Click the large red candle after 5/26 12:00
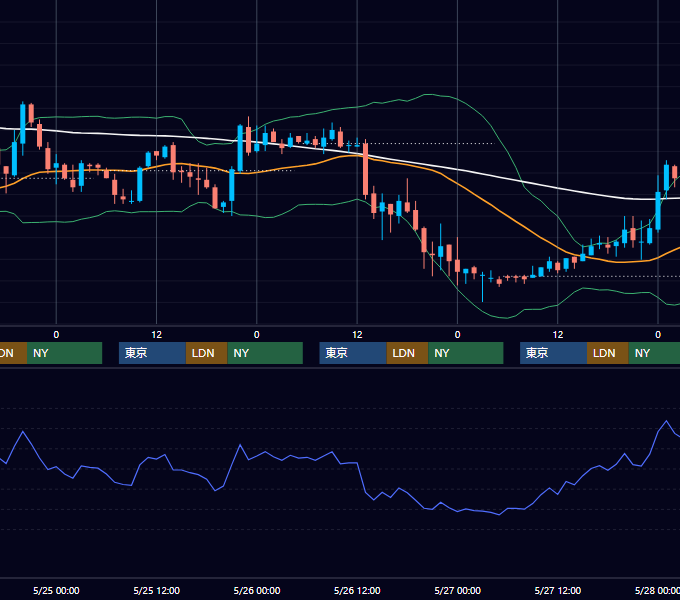This screenshot has height=600, width=680. pos(366,170)
